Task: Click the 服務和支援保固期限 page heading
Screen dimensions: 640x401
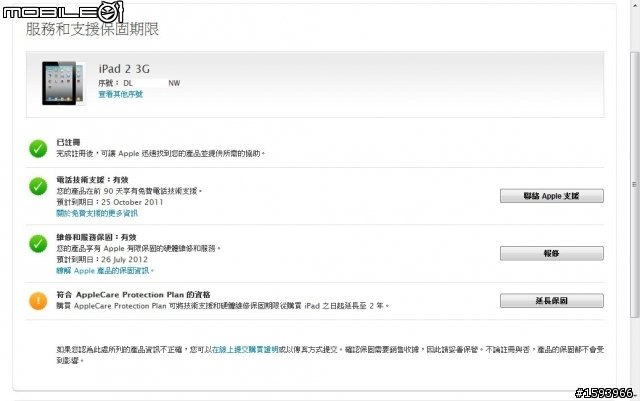Action: point(92,29)
